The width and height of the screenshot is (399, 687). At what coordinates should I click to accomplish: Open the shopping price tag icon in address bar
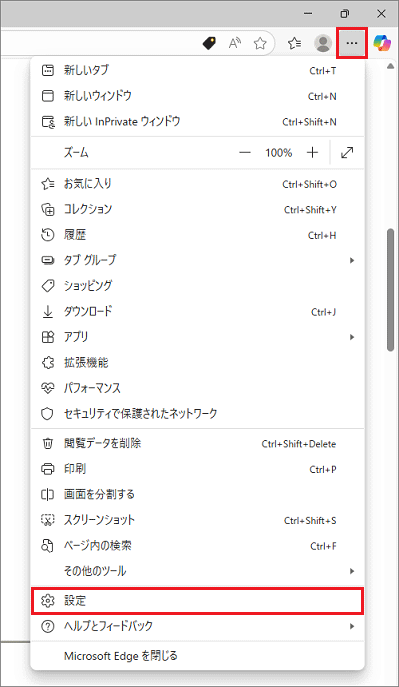(x=209, y=43)
